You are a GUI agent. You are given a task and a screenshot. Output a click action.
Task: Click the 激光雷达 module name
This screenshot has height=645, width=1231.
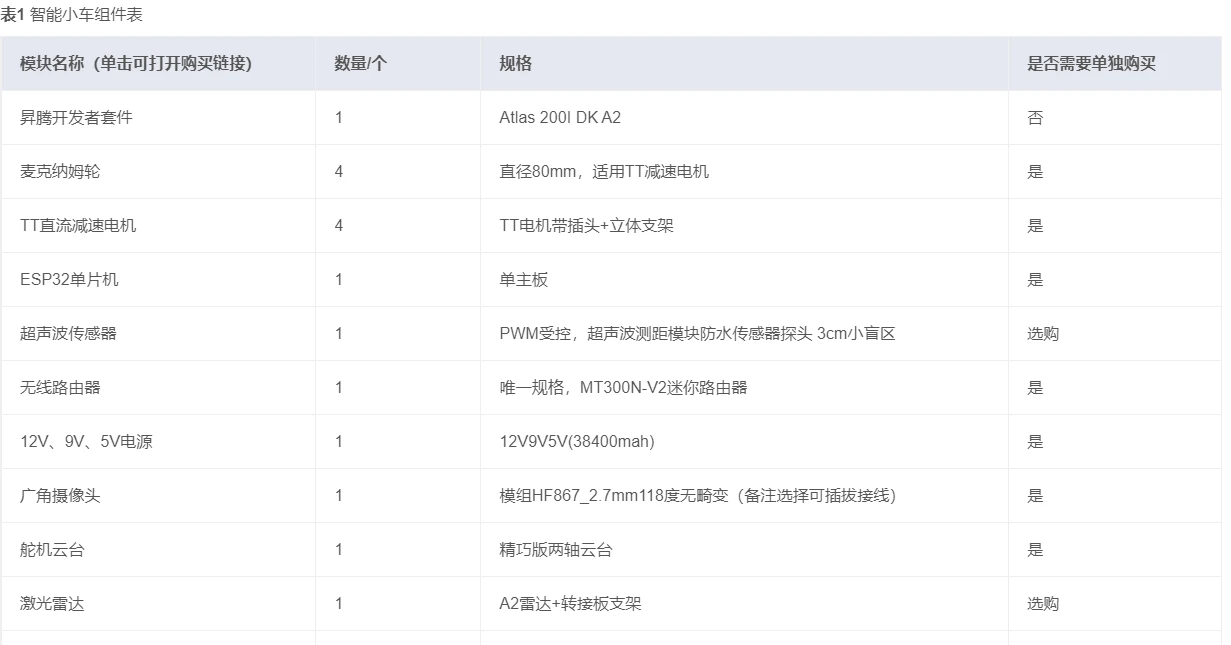point(52,604)
